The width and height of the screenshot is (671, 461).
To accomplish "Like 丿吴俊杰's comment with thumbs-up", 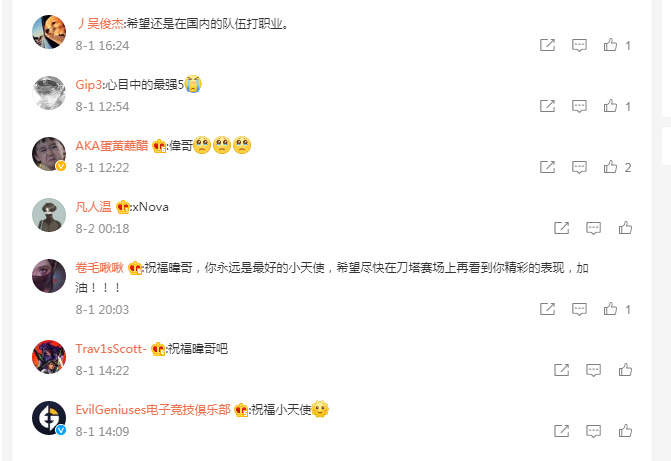I will click(610, 45).
